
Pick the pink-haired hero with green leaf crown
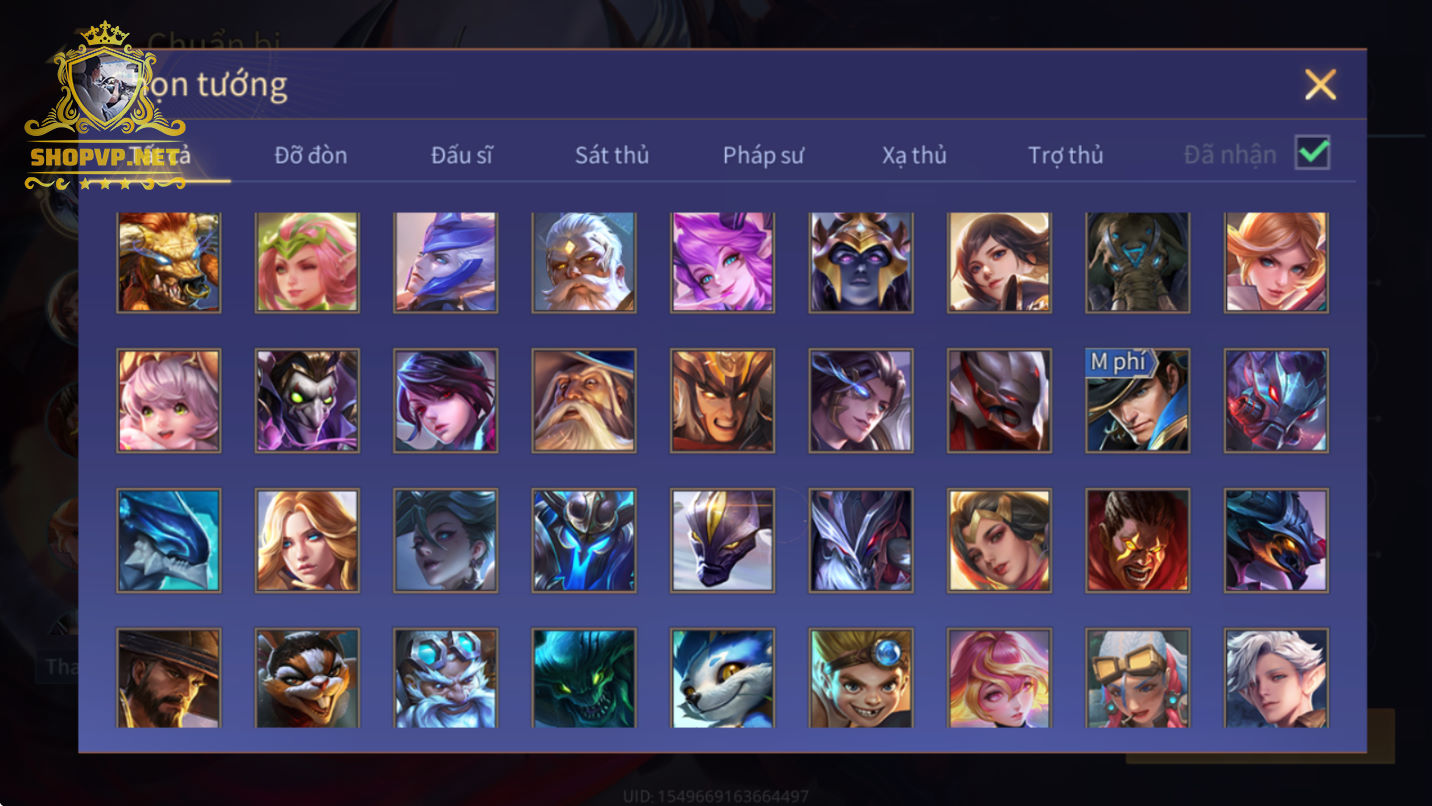tap(307, 262)
